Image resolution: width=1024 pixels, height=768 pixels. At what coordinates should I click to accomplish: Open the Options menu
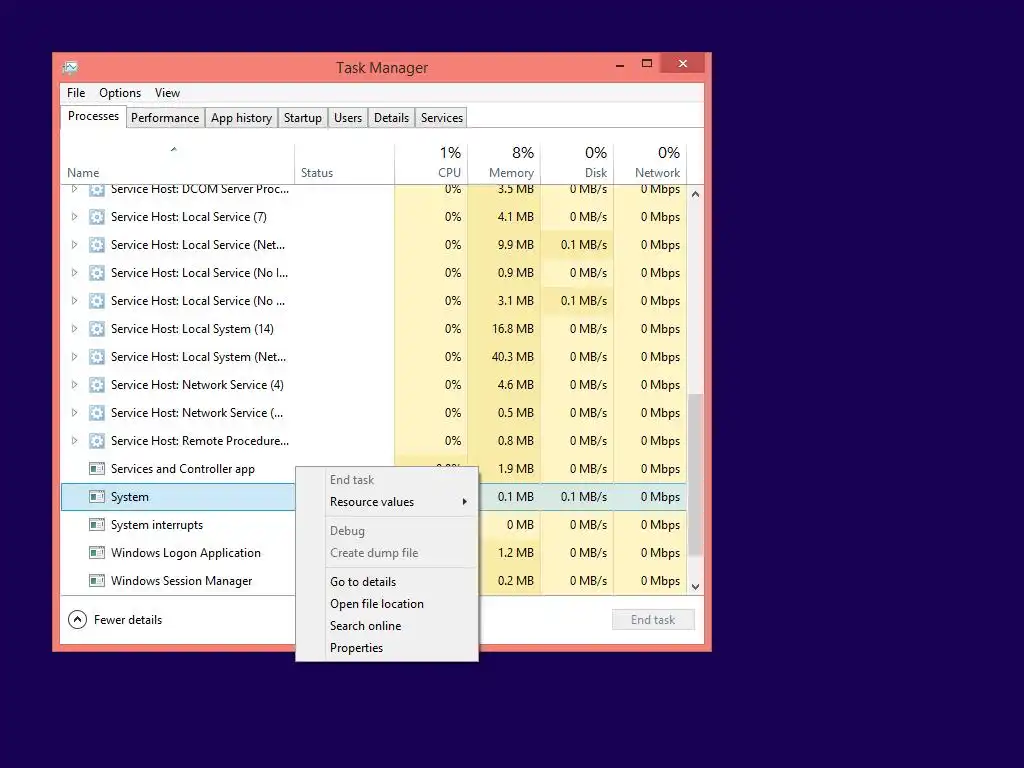click(120, 93)
